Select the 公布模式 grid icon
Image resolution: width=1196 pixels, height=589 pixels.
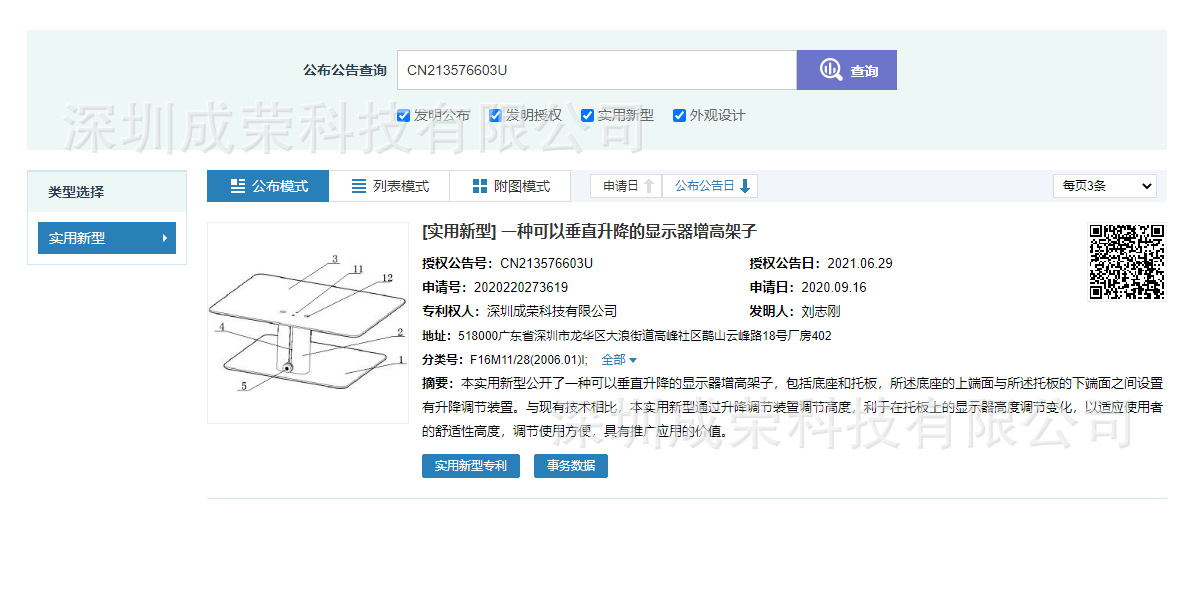(237, 185)
